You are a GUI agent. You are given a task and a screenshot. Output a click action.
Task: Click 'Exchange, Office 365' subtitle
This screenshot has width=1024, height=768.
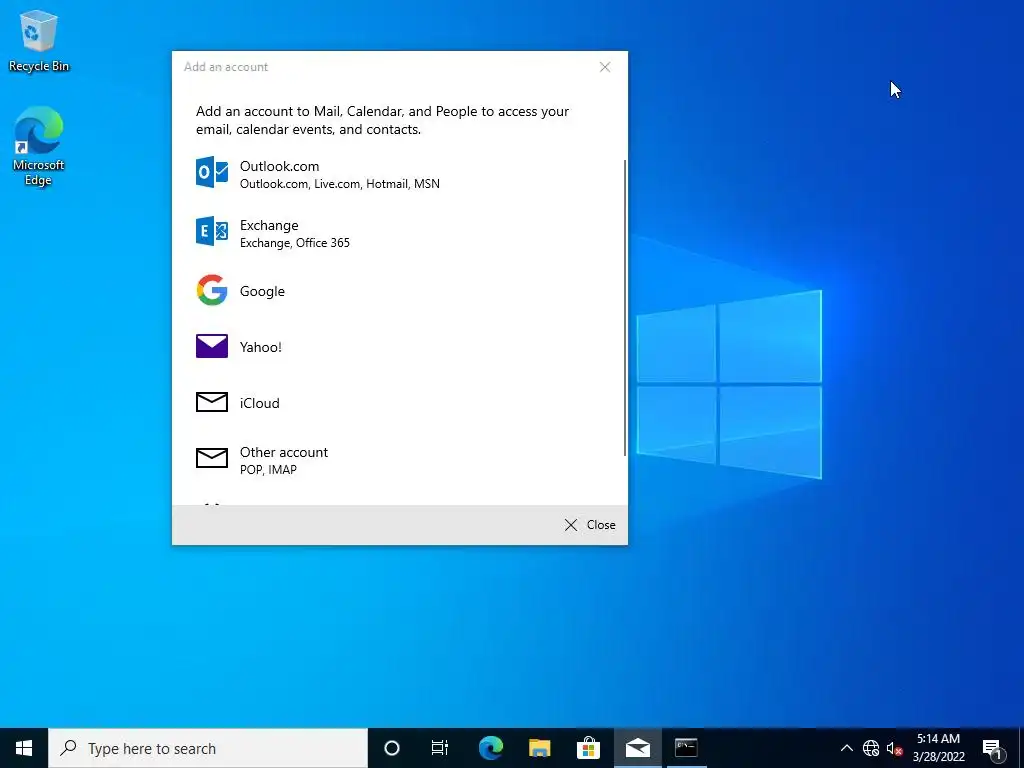click(x=295, y=243)
